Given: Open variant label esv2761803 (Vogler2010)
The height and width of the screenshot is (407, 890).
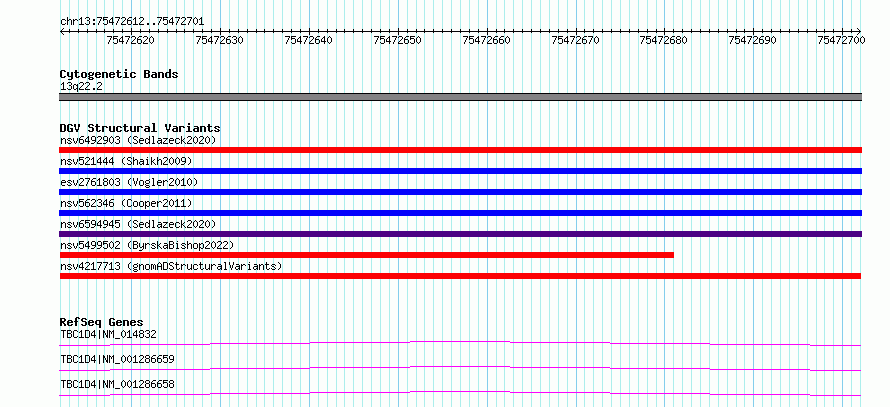Looking at the screenshot, I should click(129, 182).
